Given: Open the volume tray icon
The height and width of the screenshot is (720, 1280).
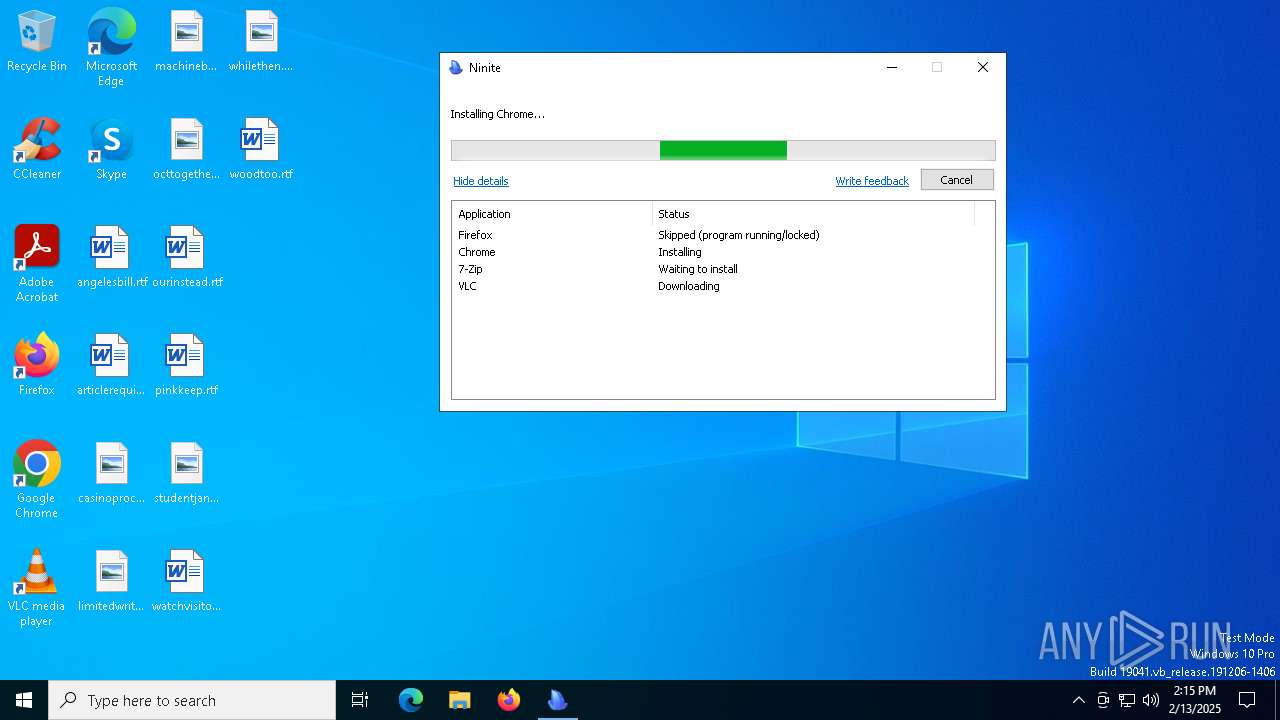Looking at the screenshot, I should click(x=1151, y=700).
